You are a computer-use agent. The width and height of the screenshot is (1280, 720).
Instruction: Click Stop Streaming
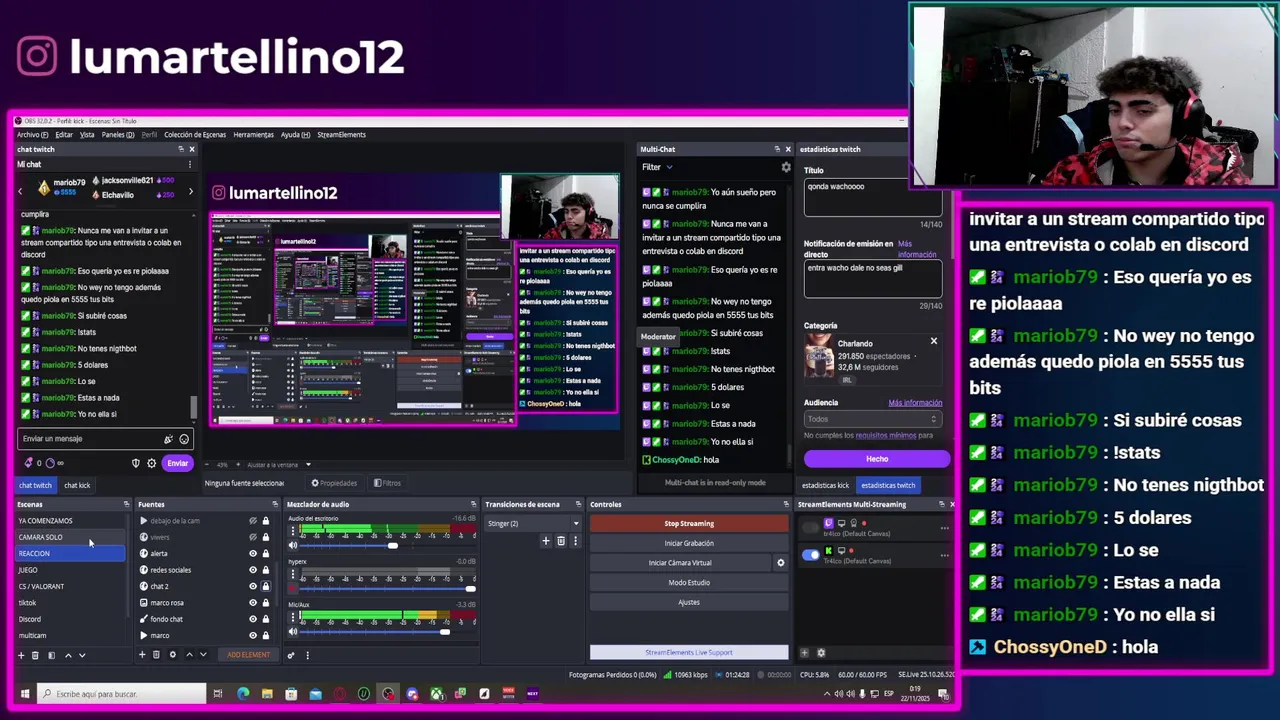[689, 523]
